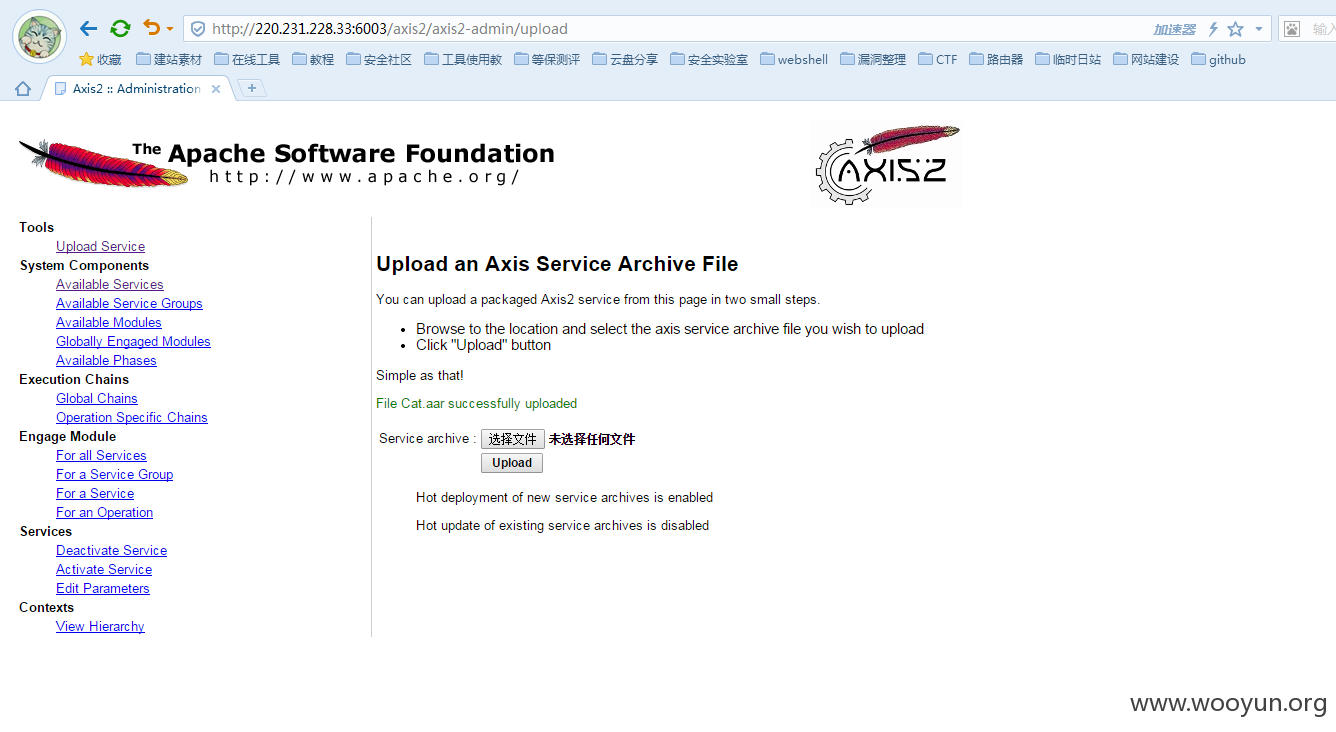Open the 建站素材 bookmark folder
Image resolution: width=1336 pixels, height=732 pixels.
point(169,59)
